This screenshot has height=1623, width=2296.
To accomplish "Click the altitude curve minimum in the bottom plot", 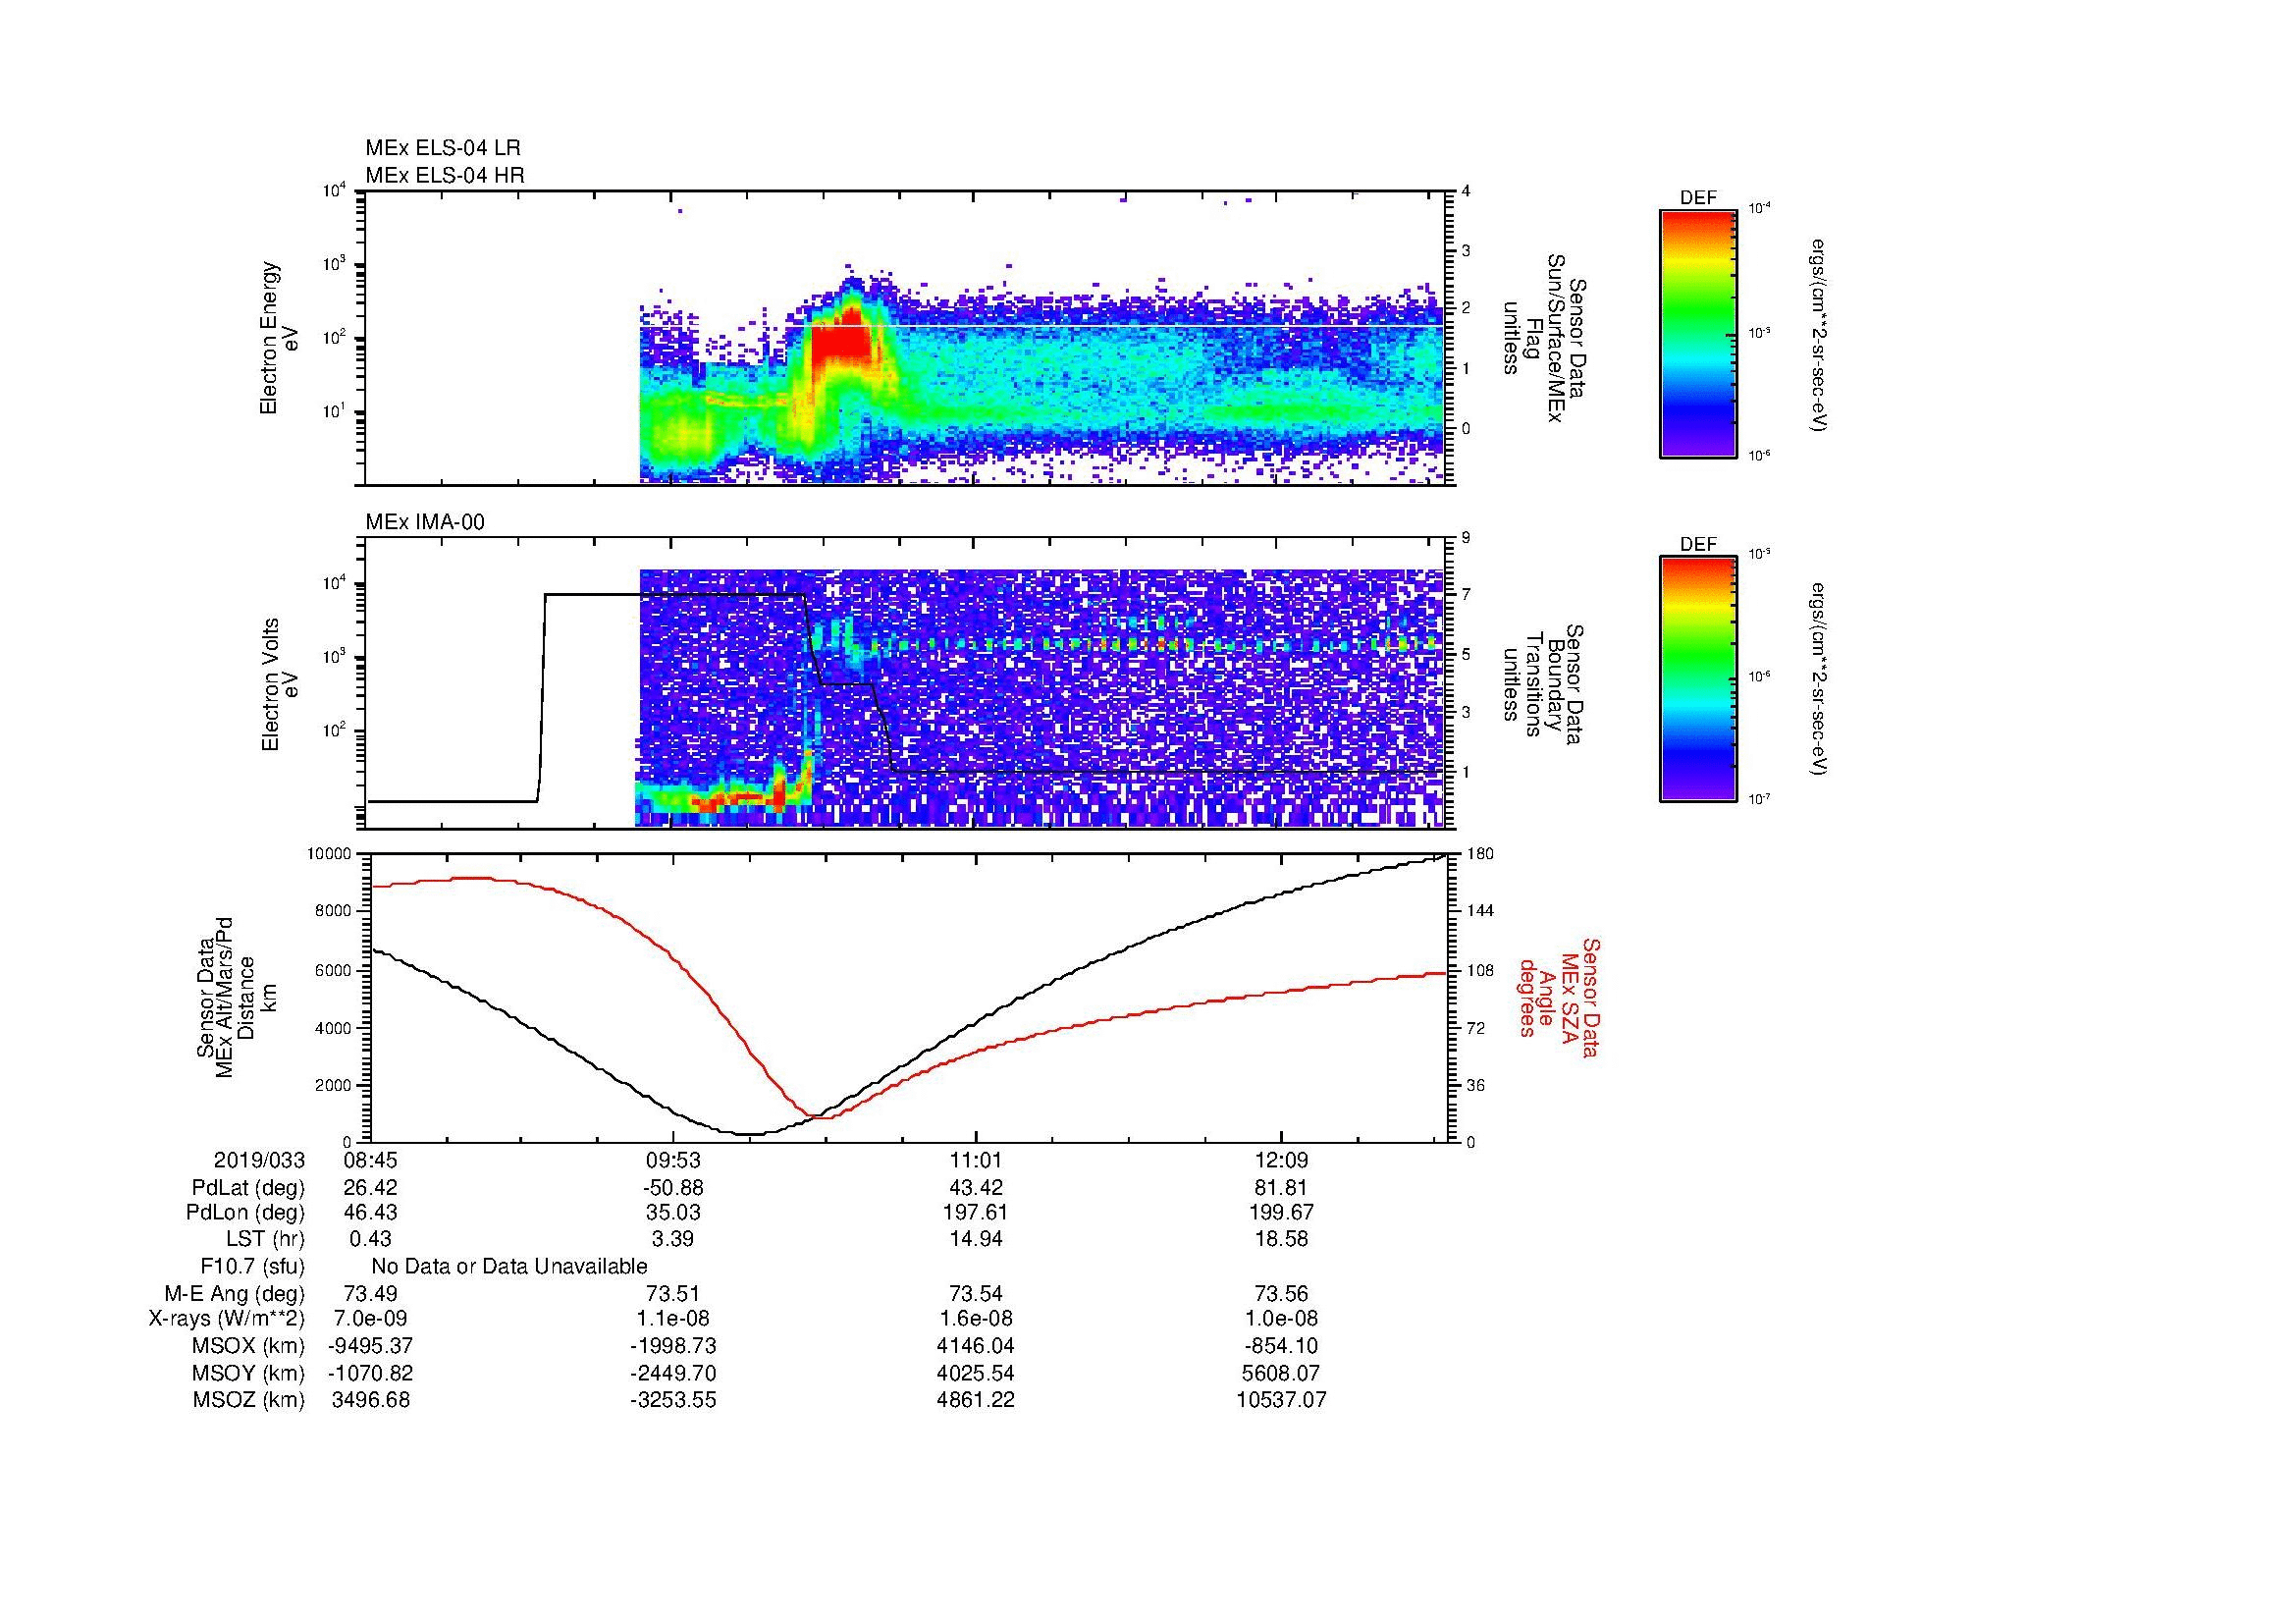I will (749, 1134).
